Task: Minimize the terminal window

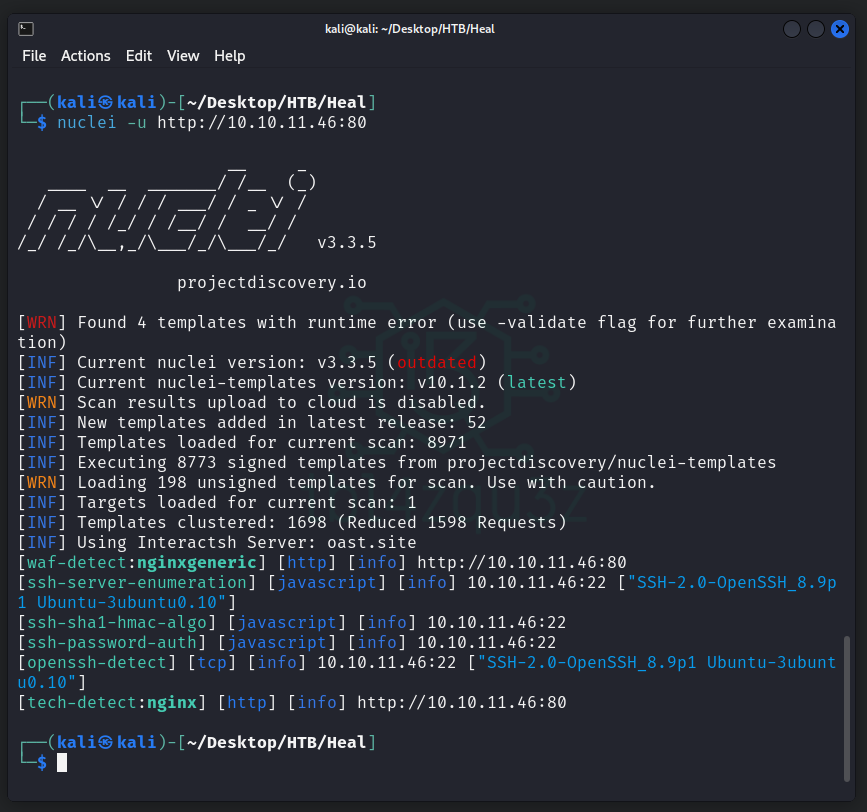Action: [792, 29]
